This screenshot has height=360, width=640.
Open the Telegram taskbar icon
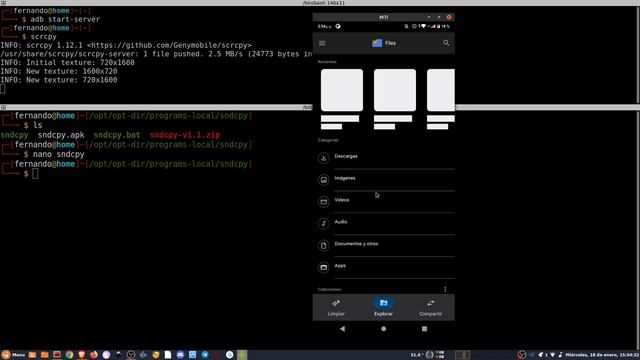[x=205, y=355]
